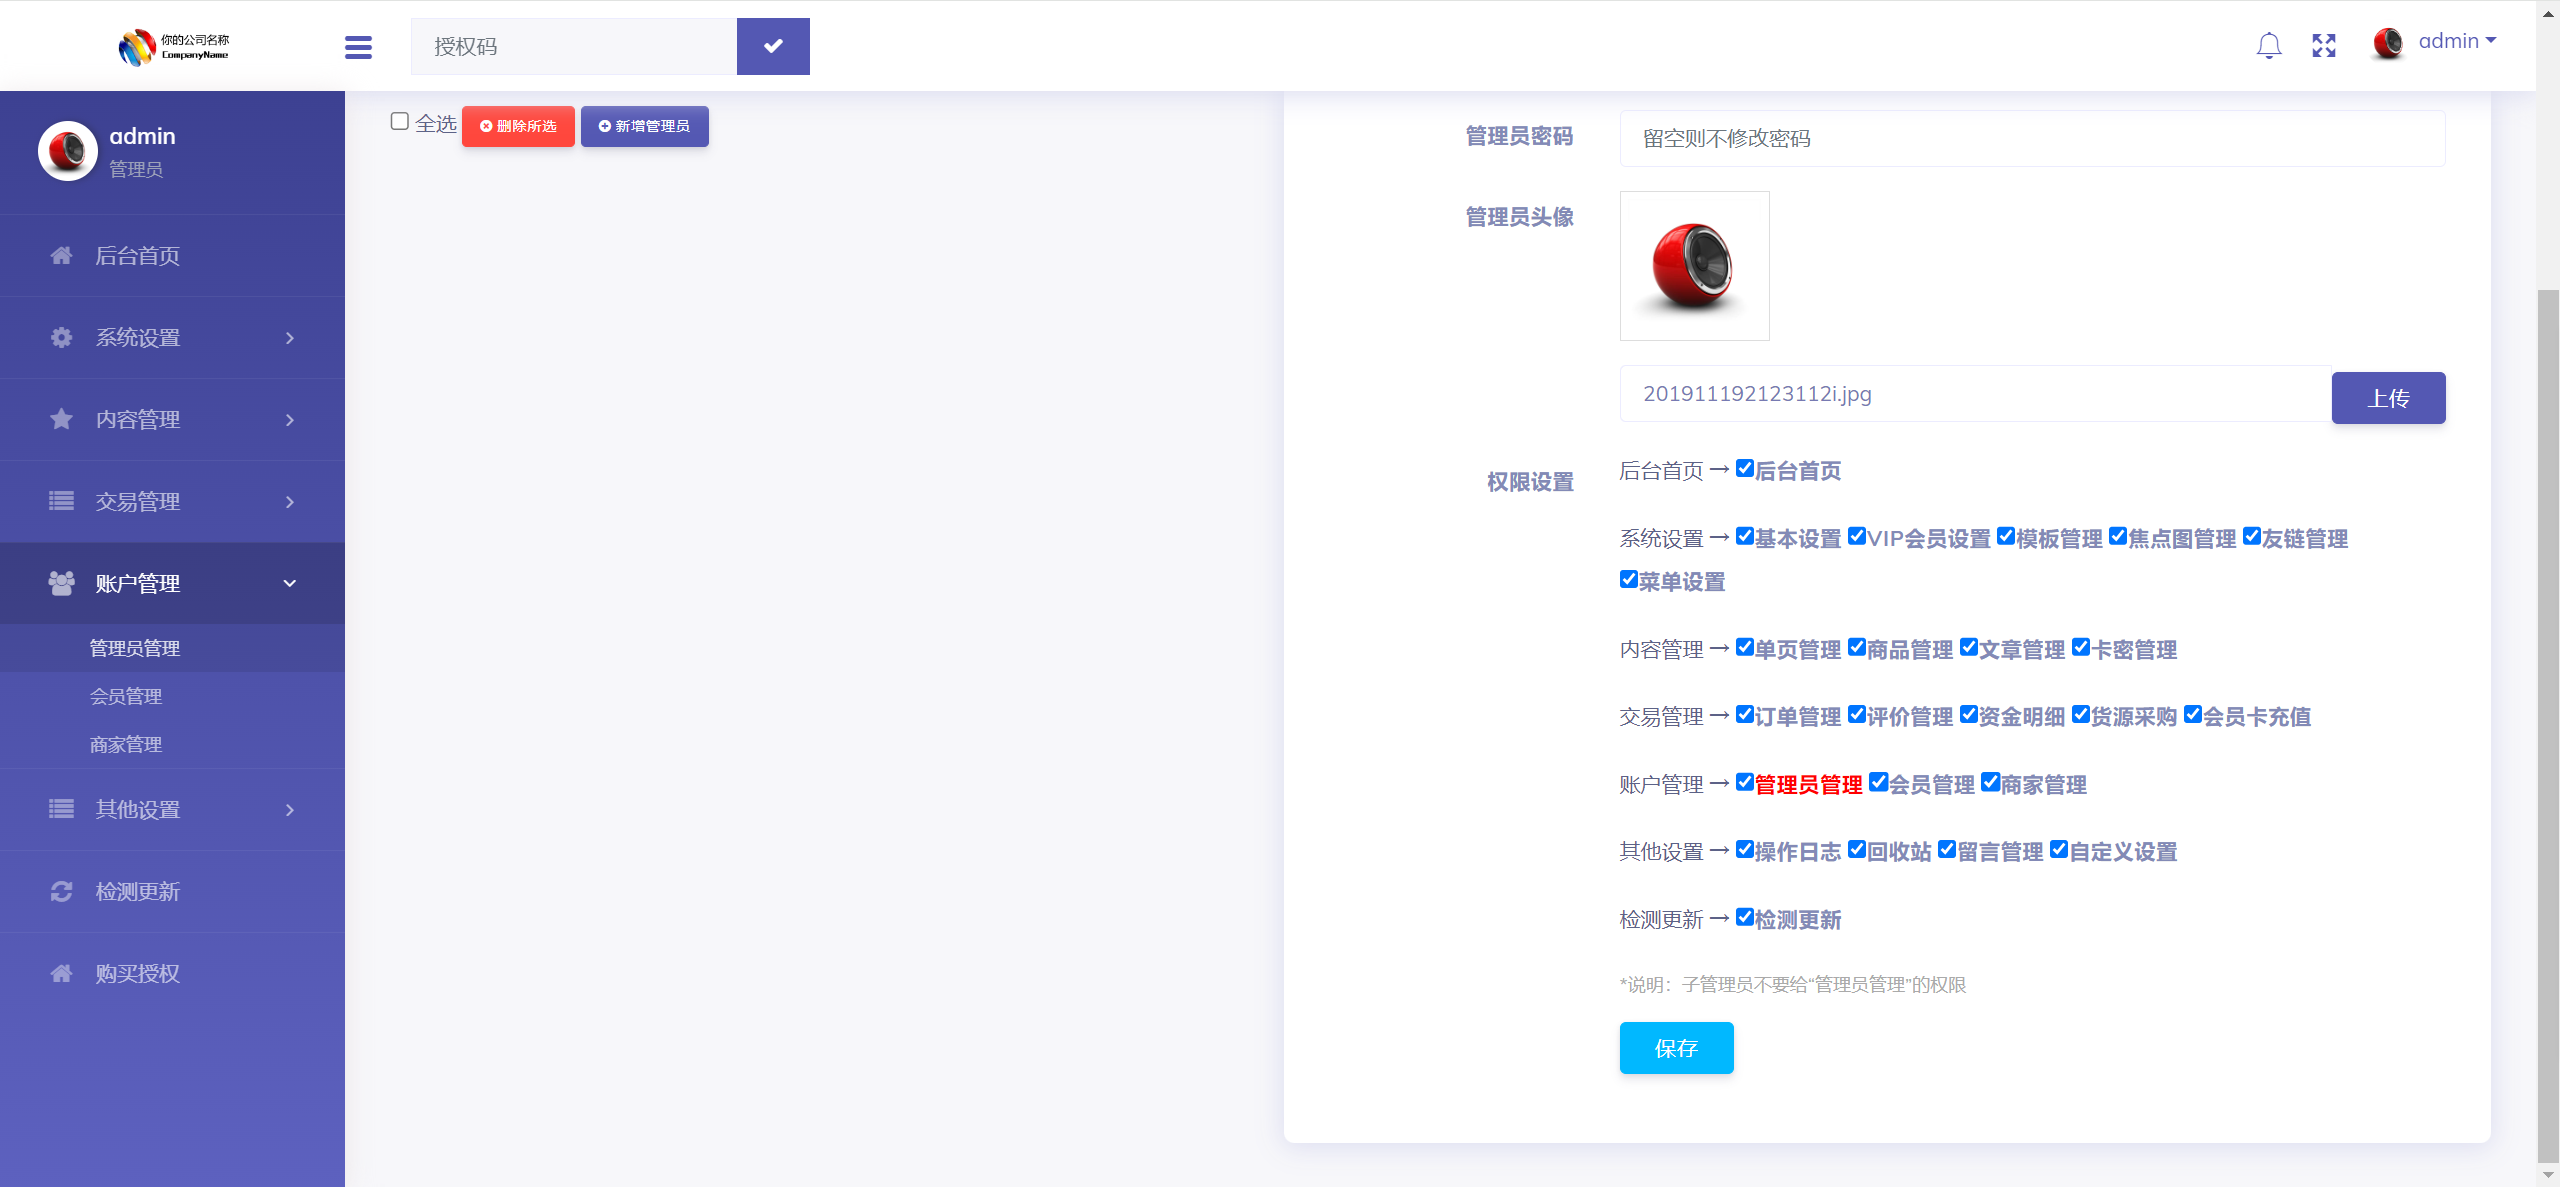Image resolution: width=2560 pixels, height=1187 pixels.
Task: Collapse the 账户管理 chevron arrow
Action: (x=290, y=584)
